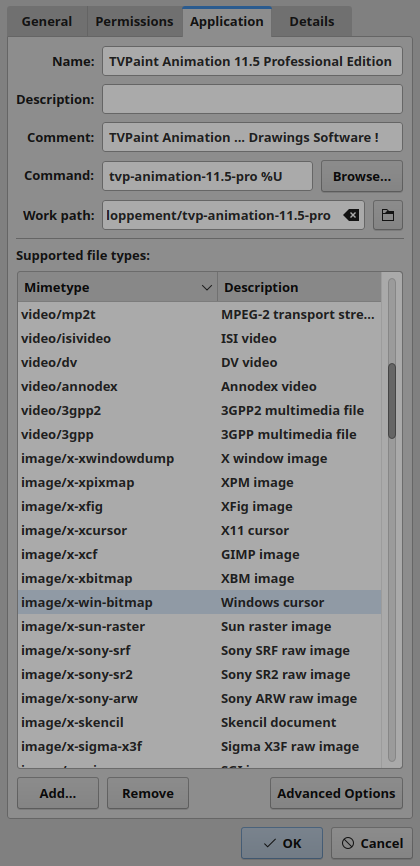The width and height of the screenshot is (420, 866).
Task: Select the image/x-xcursor row
Action: (200, 531)
